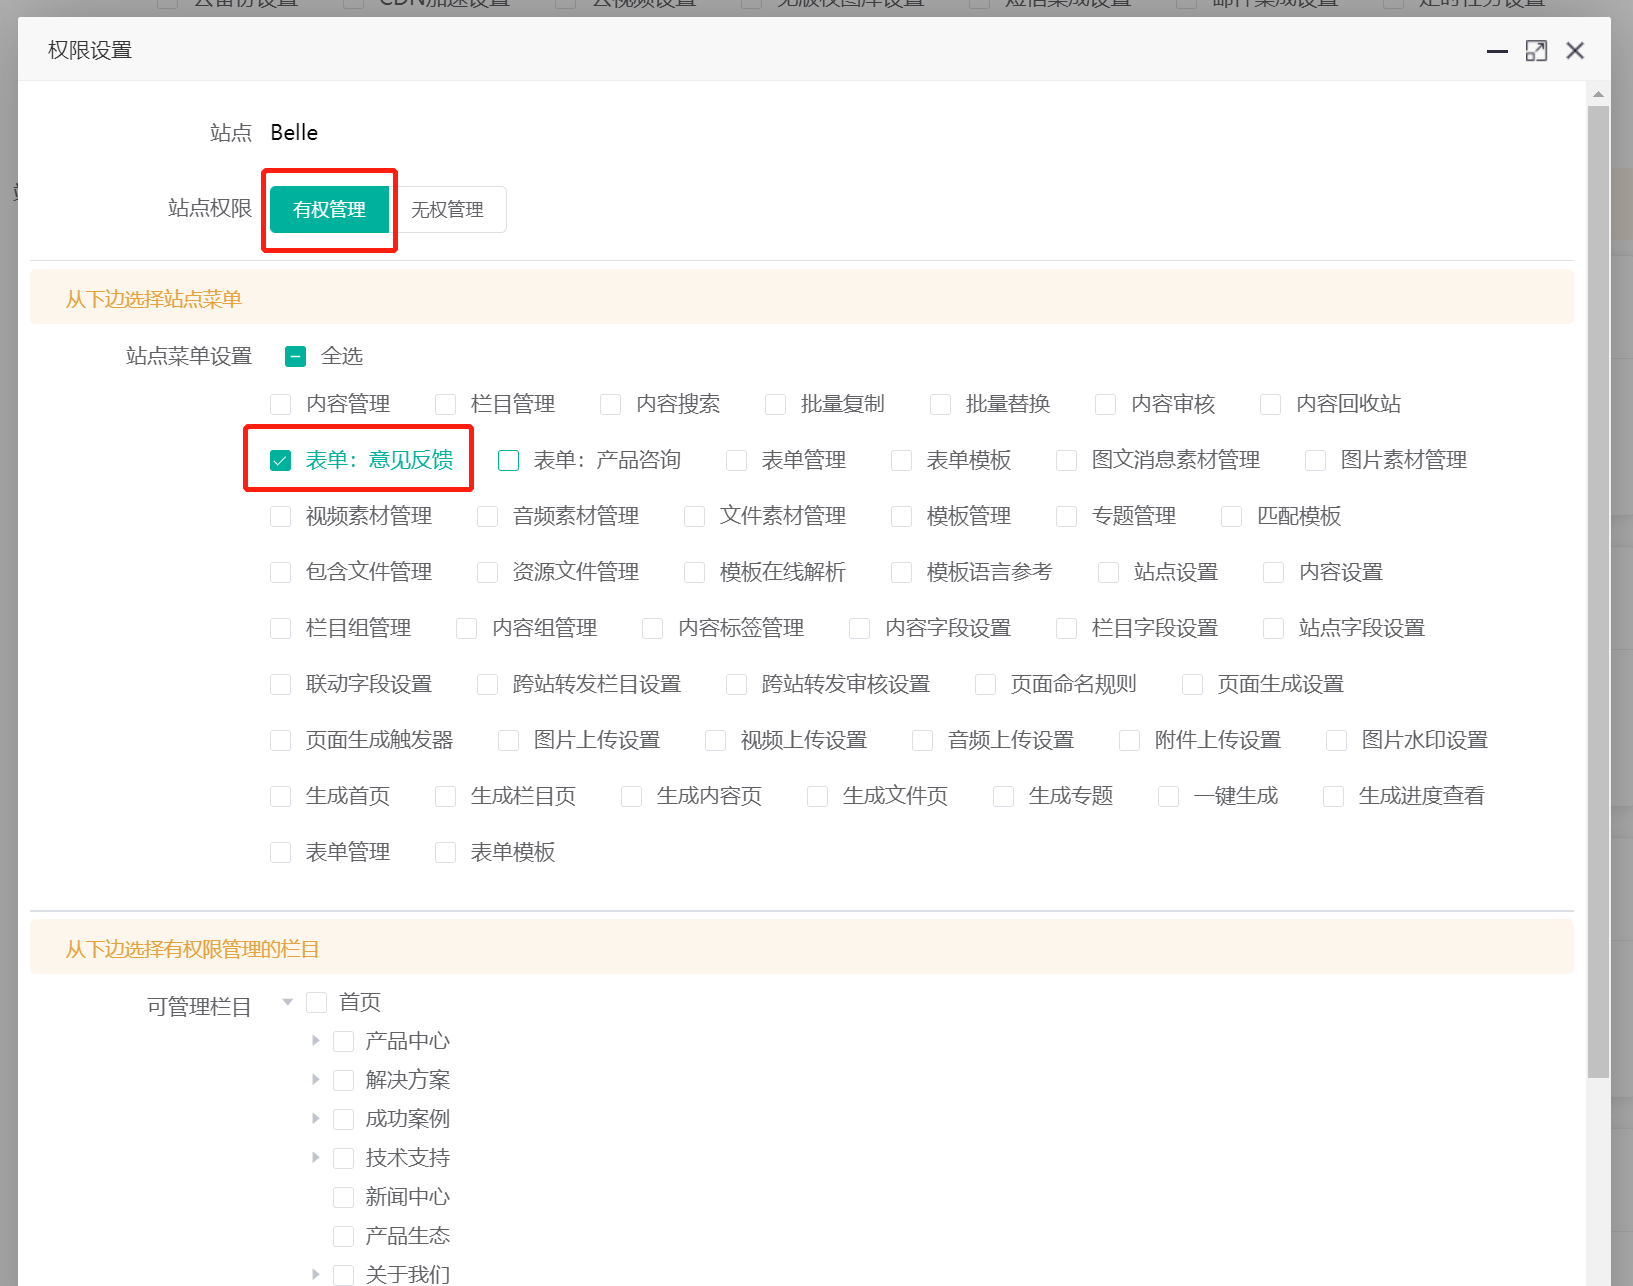Check the 模板管理 option

pyautogui.click(x=901, y=517)
